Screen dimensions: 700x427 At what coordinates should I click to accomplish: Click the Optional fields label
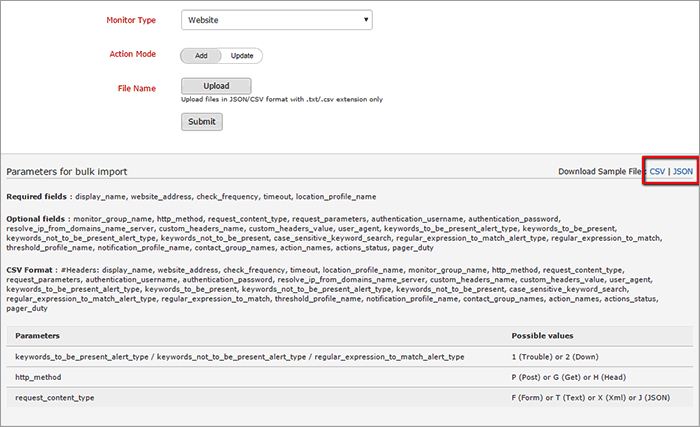[38, 218]
